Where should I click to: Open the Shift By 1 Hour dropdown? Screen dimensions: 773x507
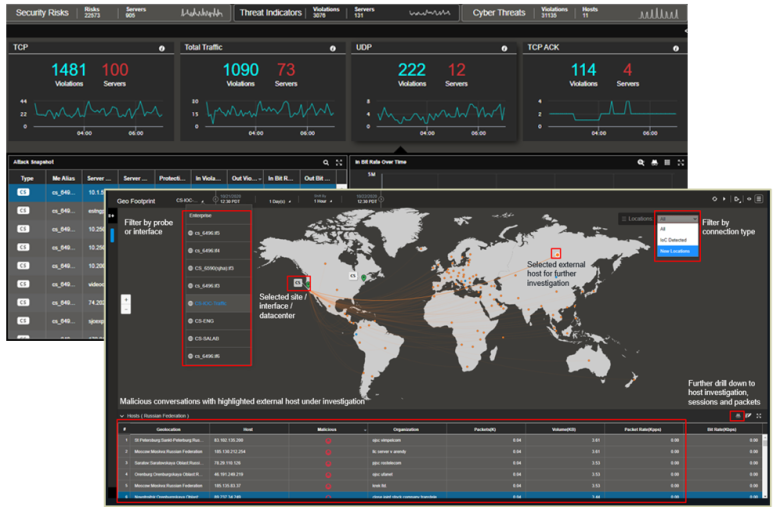pos(323,199)
